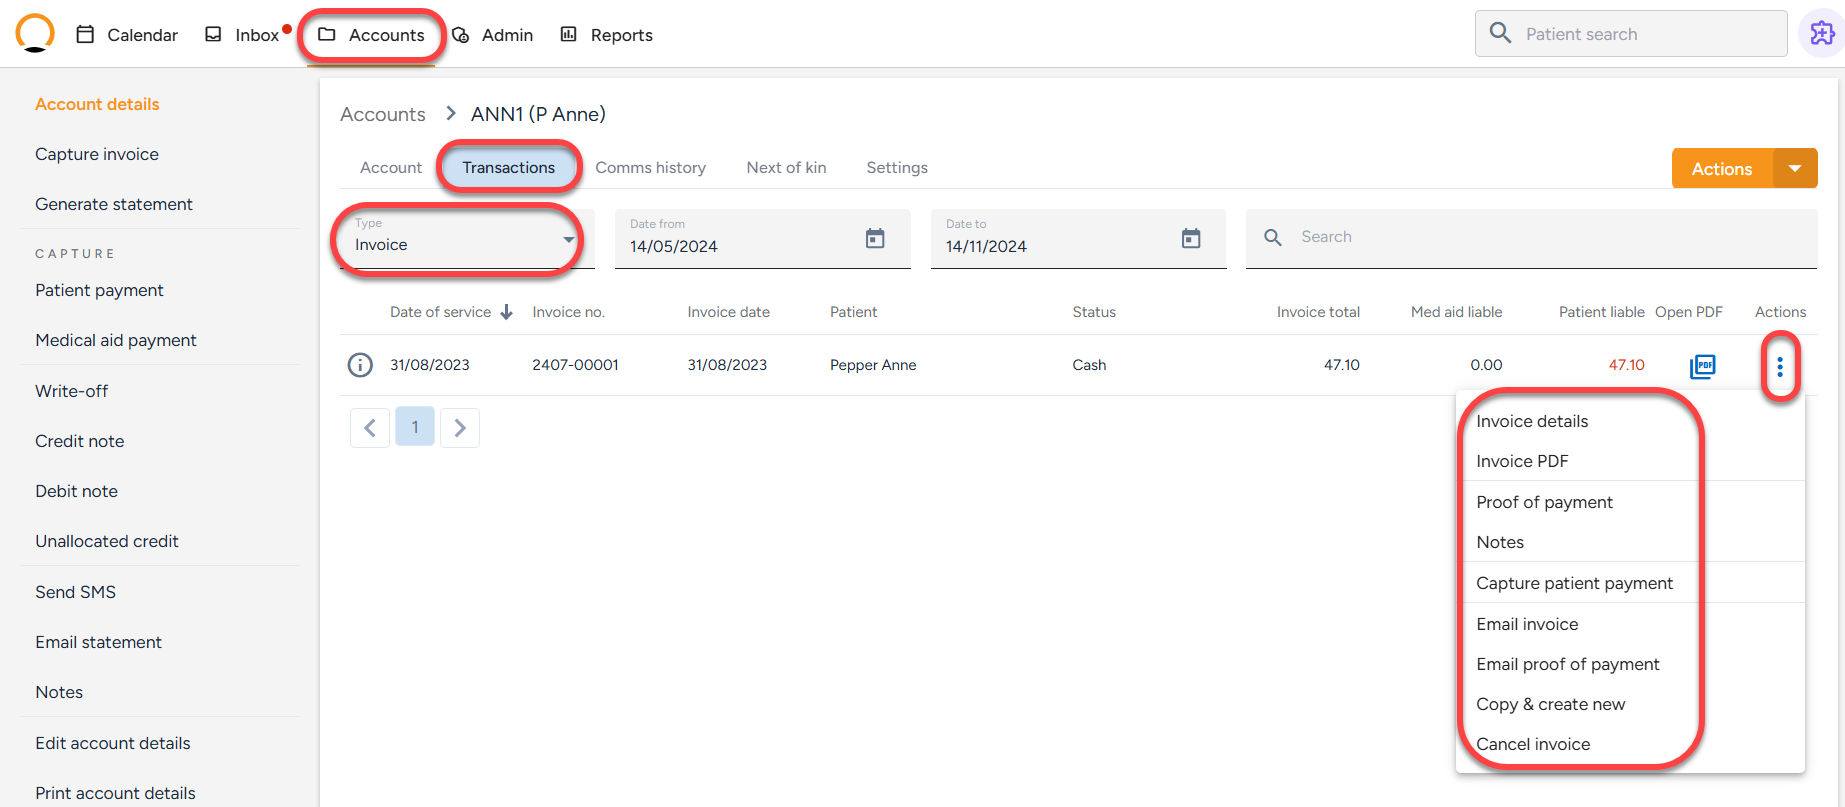Open Notes in the left sidebar
Screen dimensions: 1845x807
coord(59,692)
